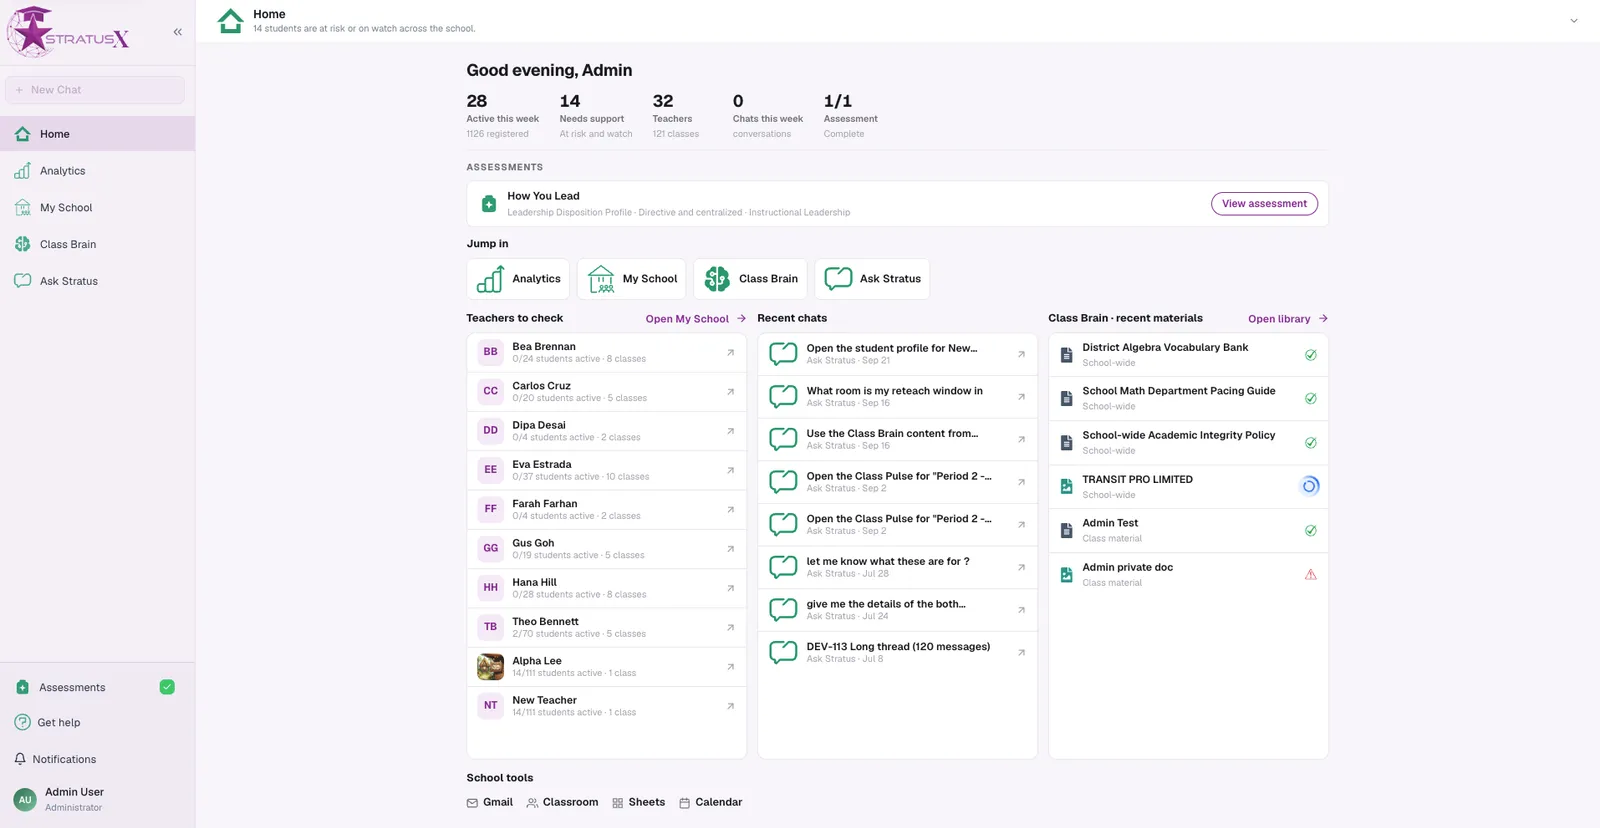The width and height of the screenshot is (1600, 828).
Task: Jump into My School card
Action: 632,279
